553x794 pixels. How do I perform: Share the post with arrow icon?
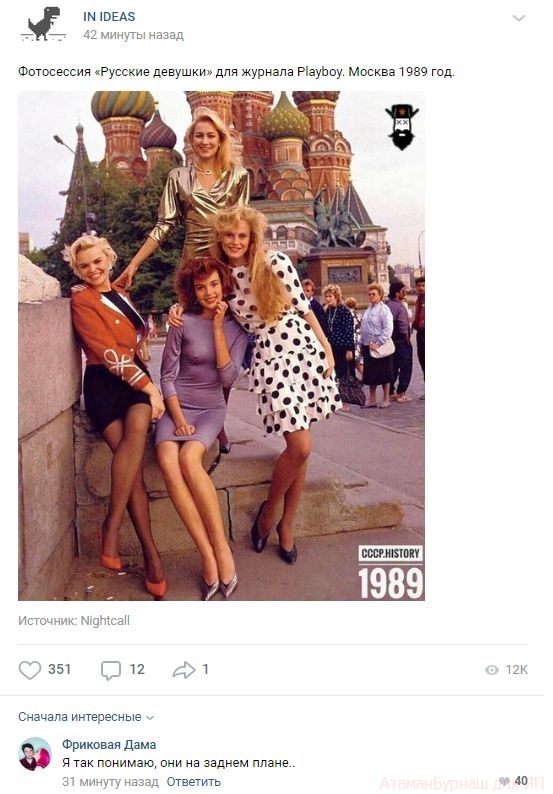point(183,669)
